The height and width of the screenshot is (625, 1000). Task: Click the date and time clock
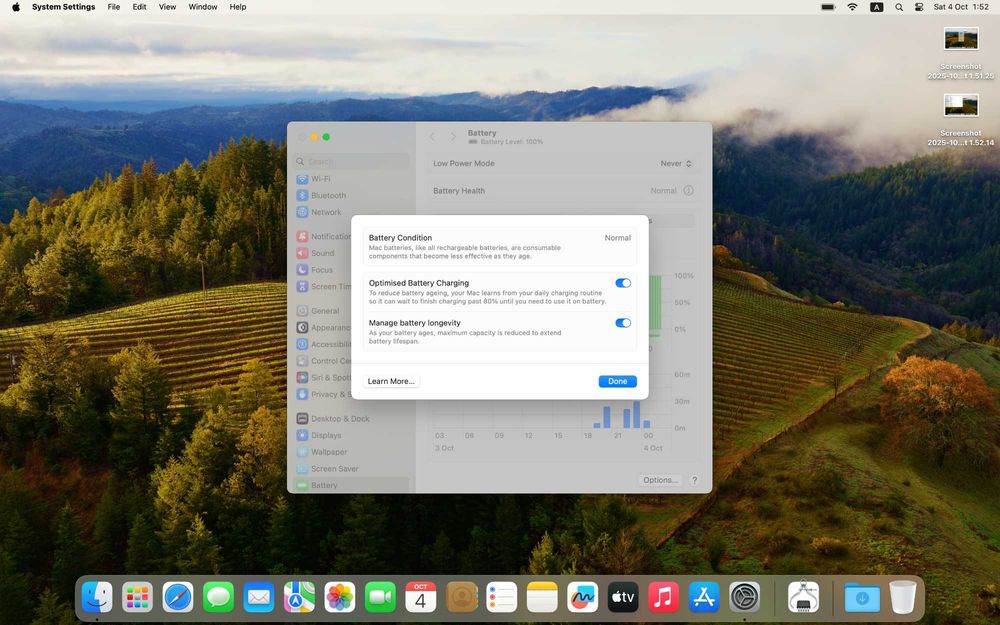click(961, 7)
